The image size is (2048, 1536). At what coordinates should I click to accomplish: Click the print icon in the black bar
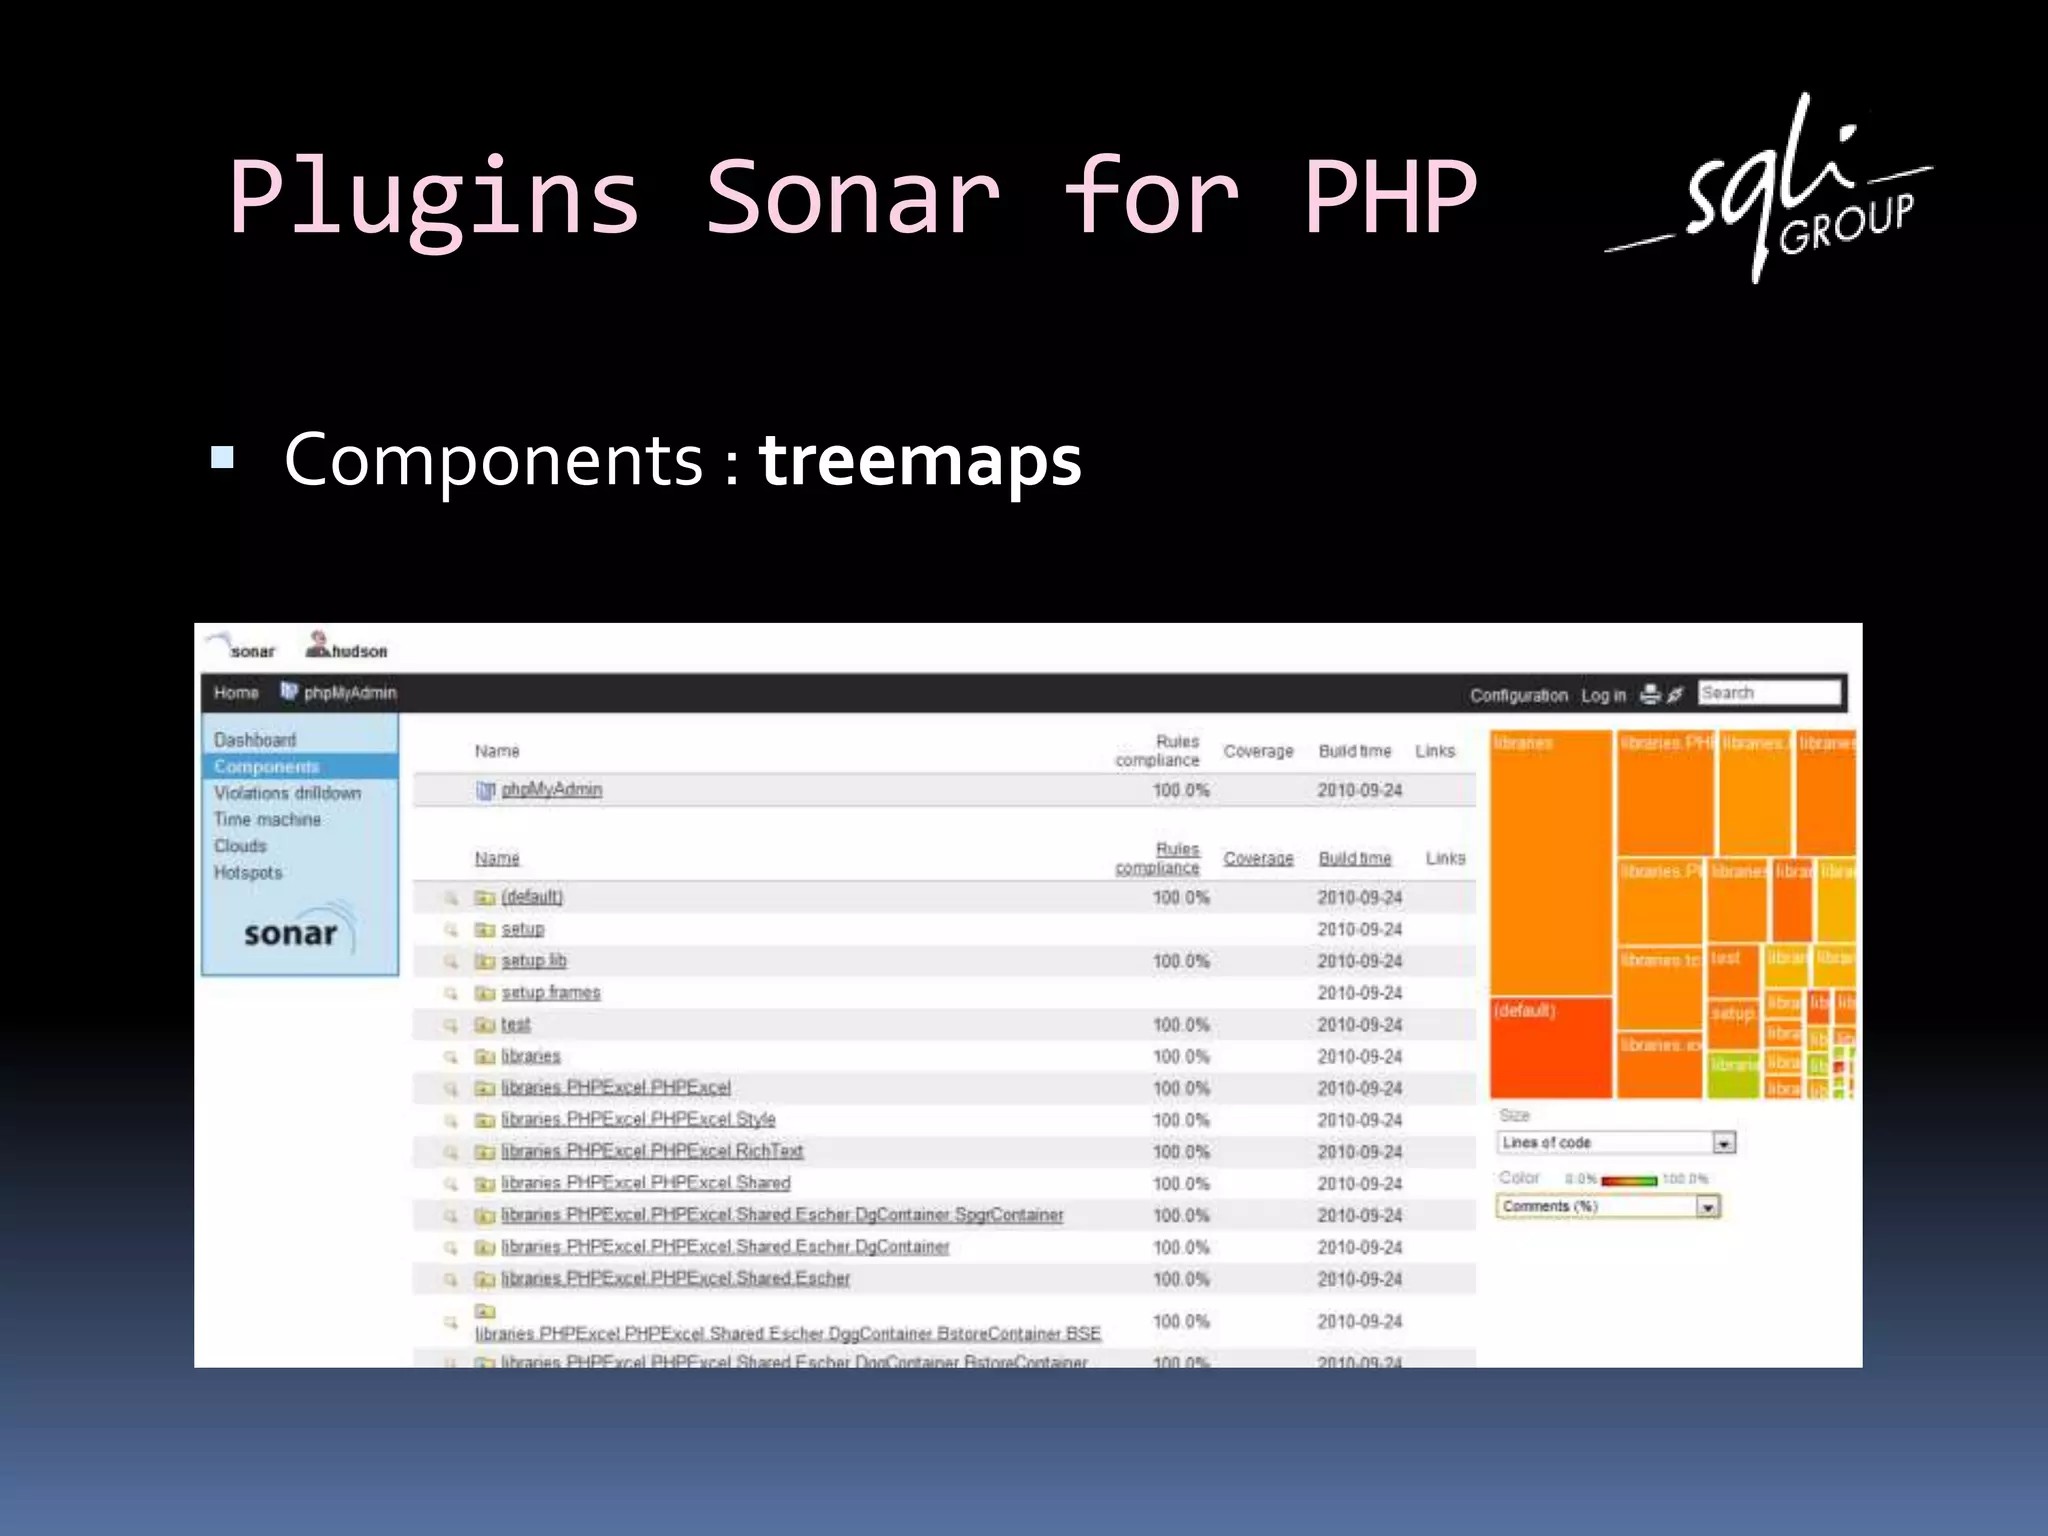[x=1650, y=694]
